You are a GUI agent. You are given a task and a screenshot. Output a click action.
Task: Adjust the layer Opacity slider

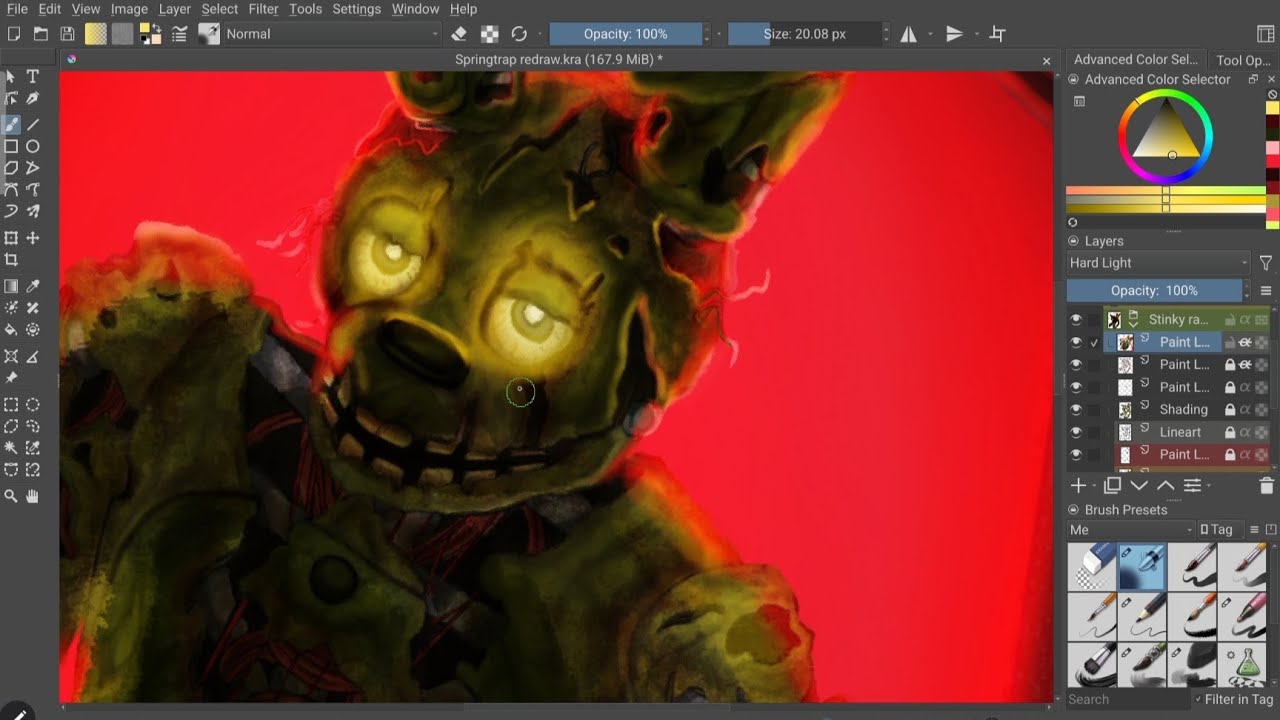[1154, 291]
